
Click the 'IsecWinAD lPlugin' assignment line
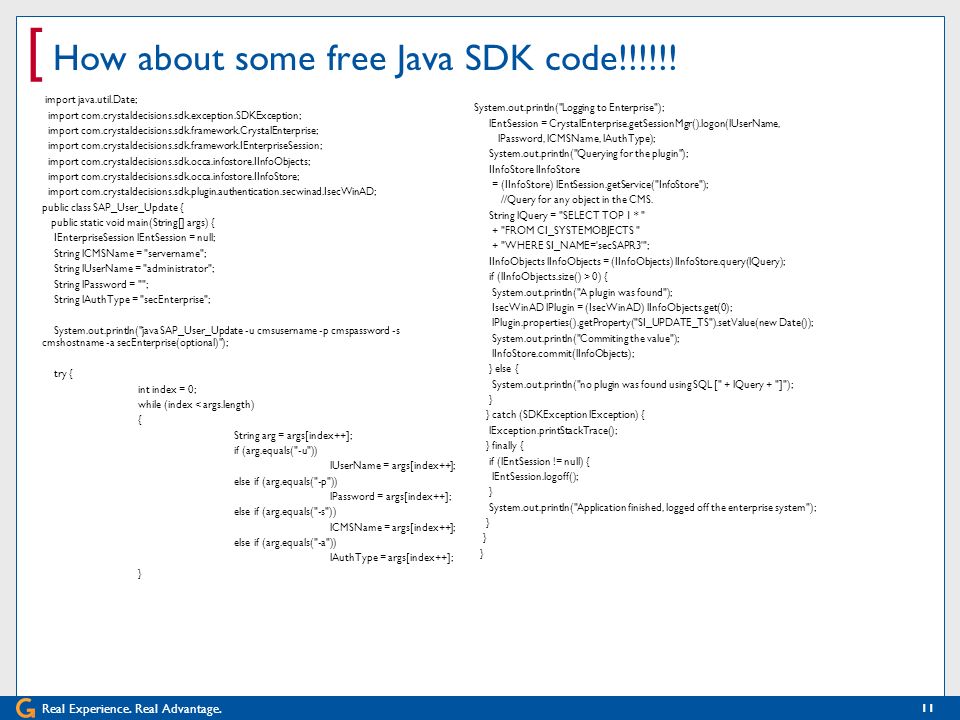(612, 307)
